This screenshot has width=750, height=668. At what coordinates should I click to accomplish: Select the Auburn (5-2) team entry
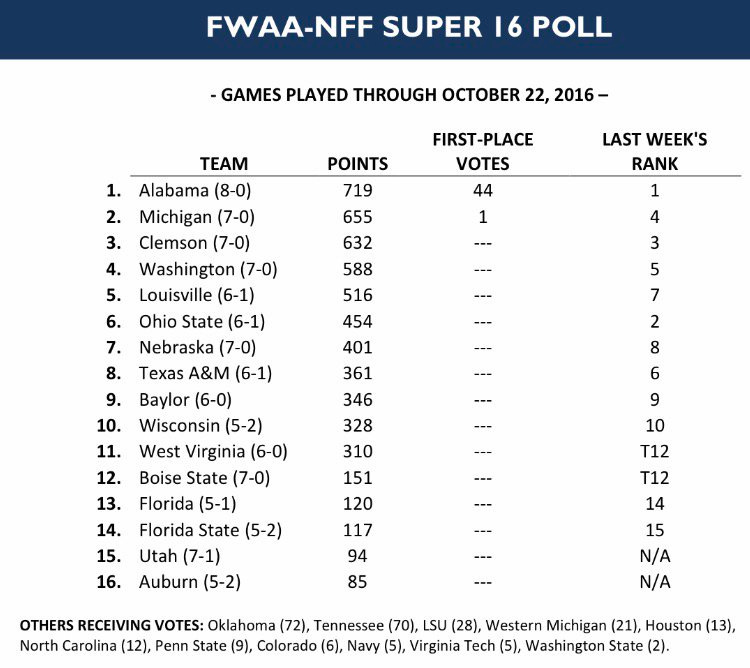pos(190,582)
